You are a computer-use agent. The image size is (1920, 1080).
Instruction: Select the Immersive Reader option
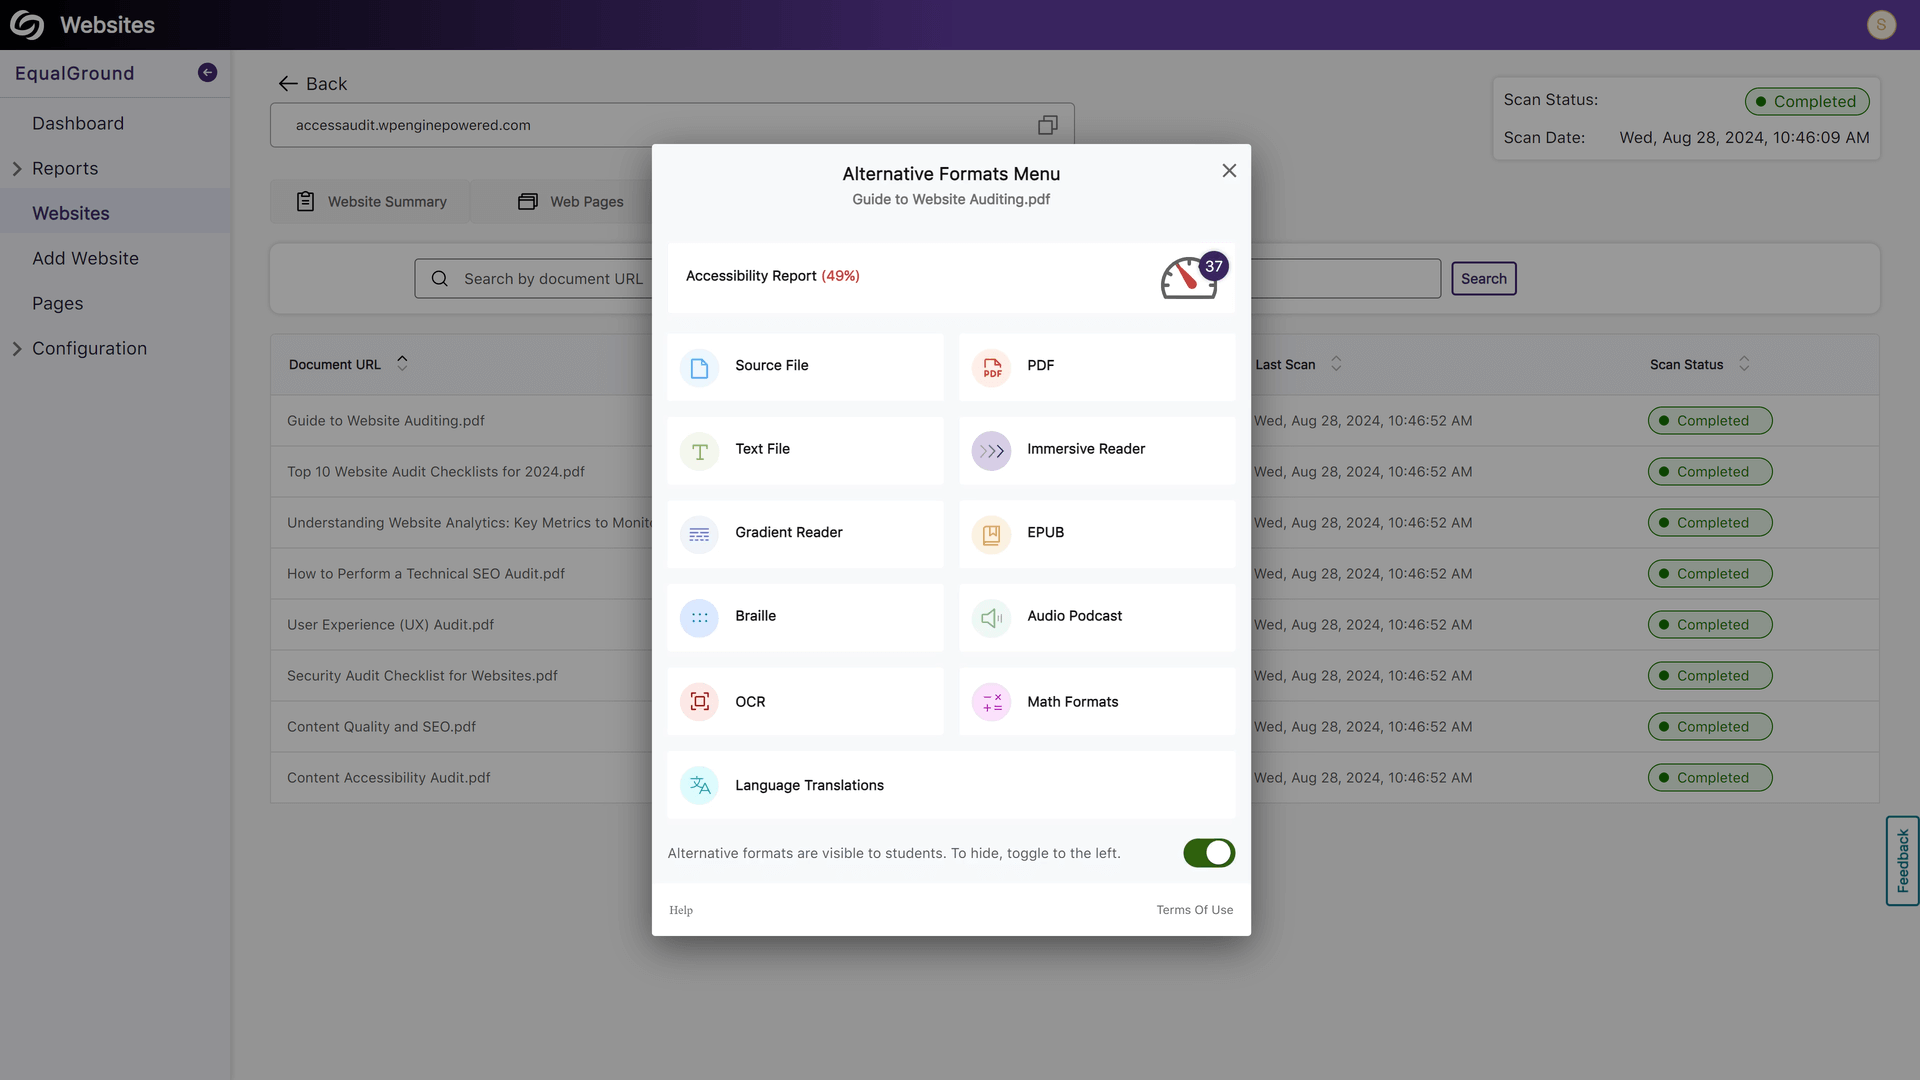tap(1096, 450)
